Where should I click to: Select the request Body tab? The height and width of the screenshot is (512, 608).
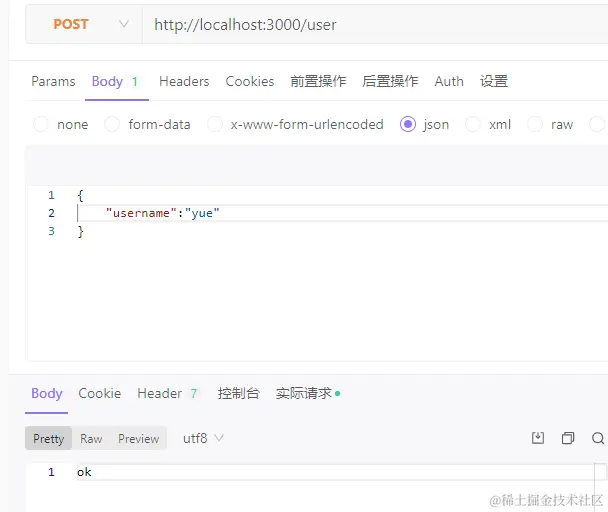tap(116, 81)
